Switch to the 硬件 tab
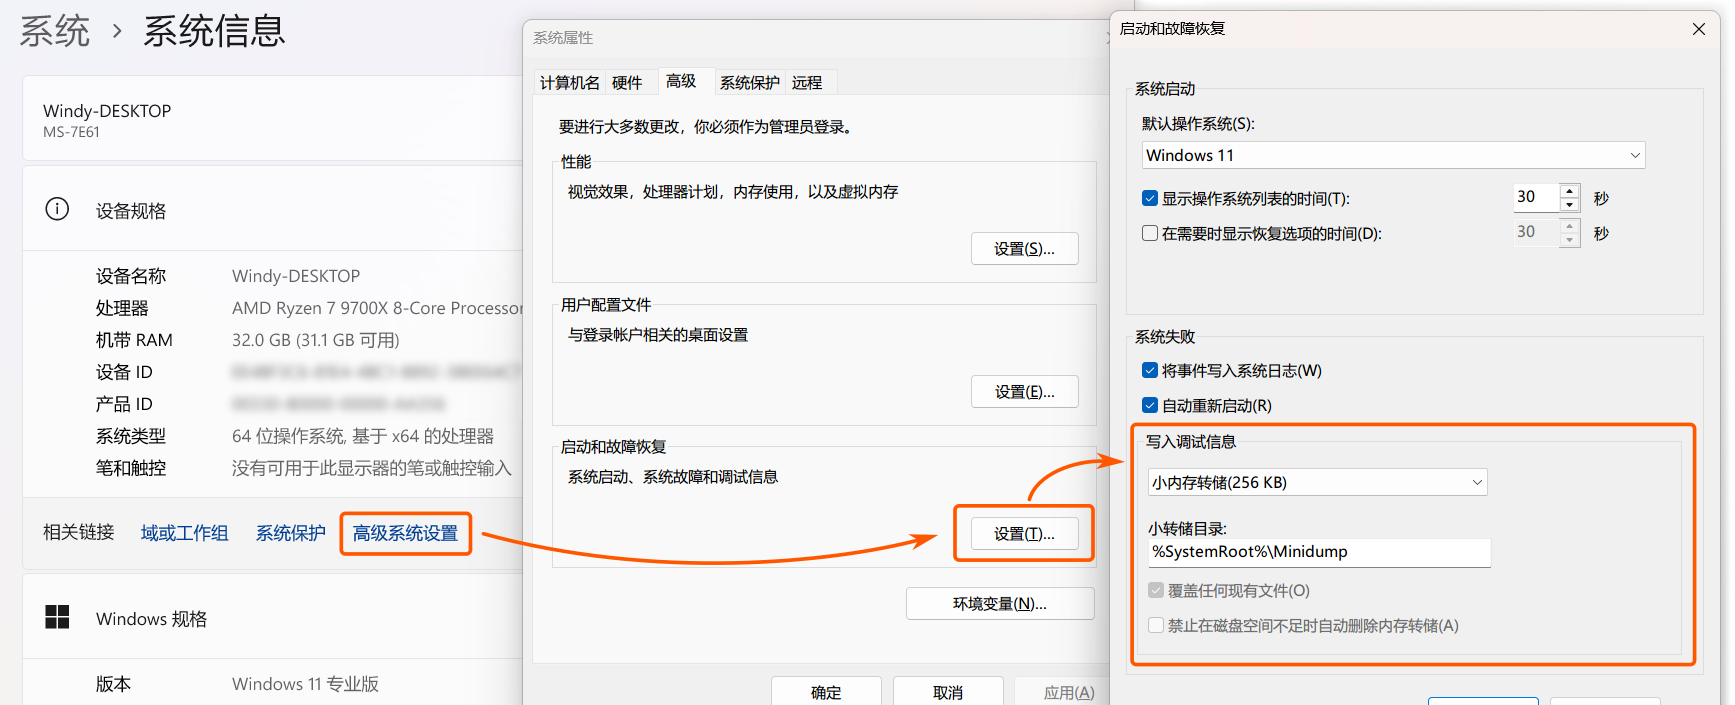This screenshot has height=705, width=1735. coord(627,83)
